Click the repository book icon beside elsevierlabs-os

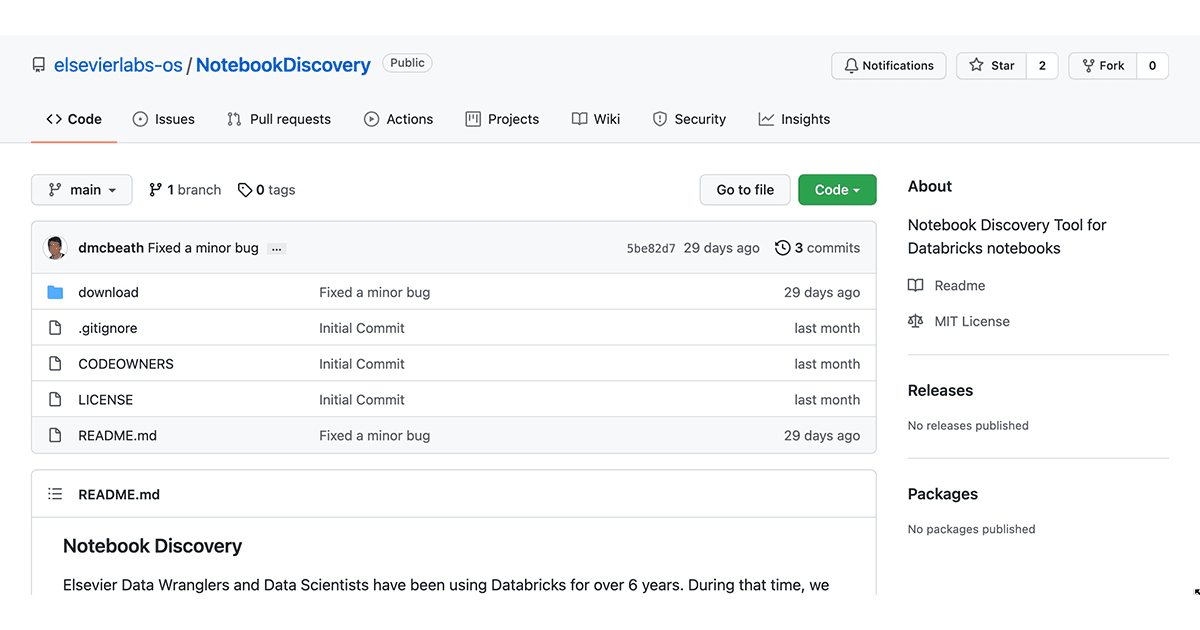point(39,65)
